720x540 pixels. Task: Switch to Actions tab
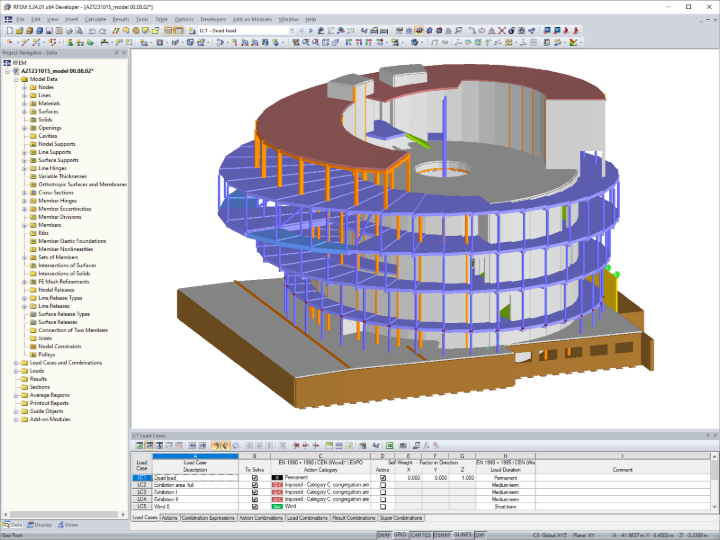click(169, 518)
